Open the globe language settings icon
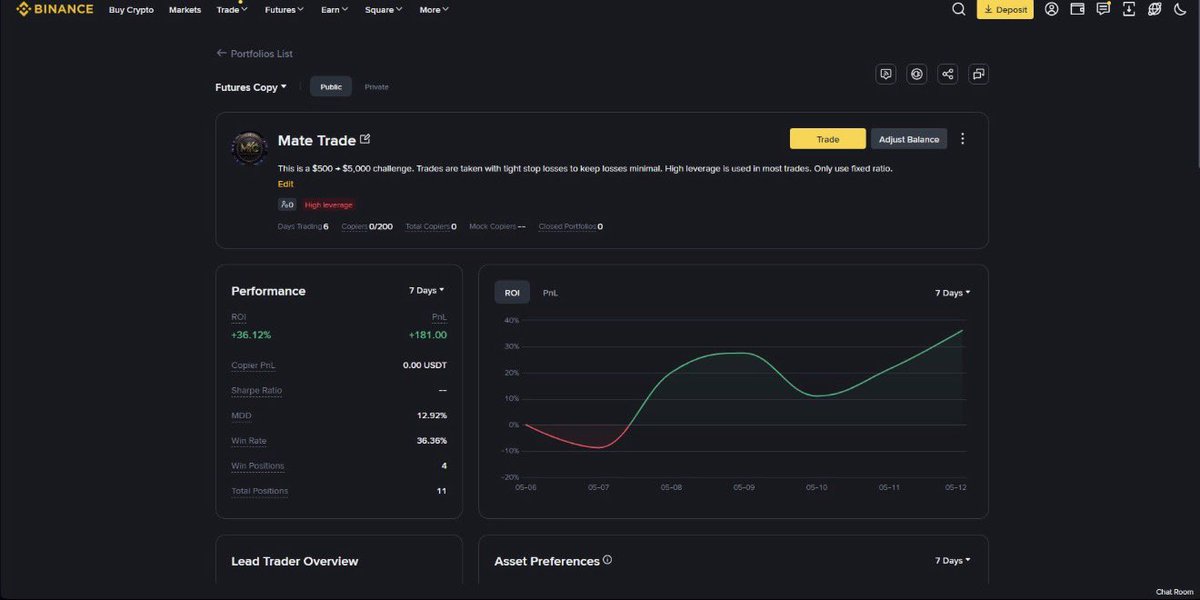Image resolution: width=1200 pixels, height=600 pixels. point(1155,9)
